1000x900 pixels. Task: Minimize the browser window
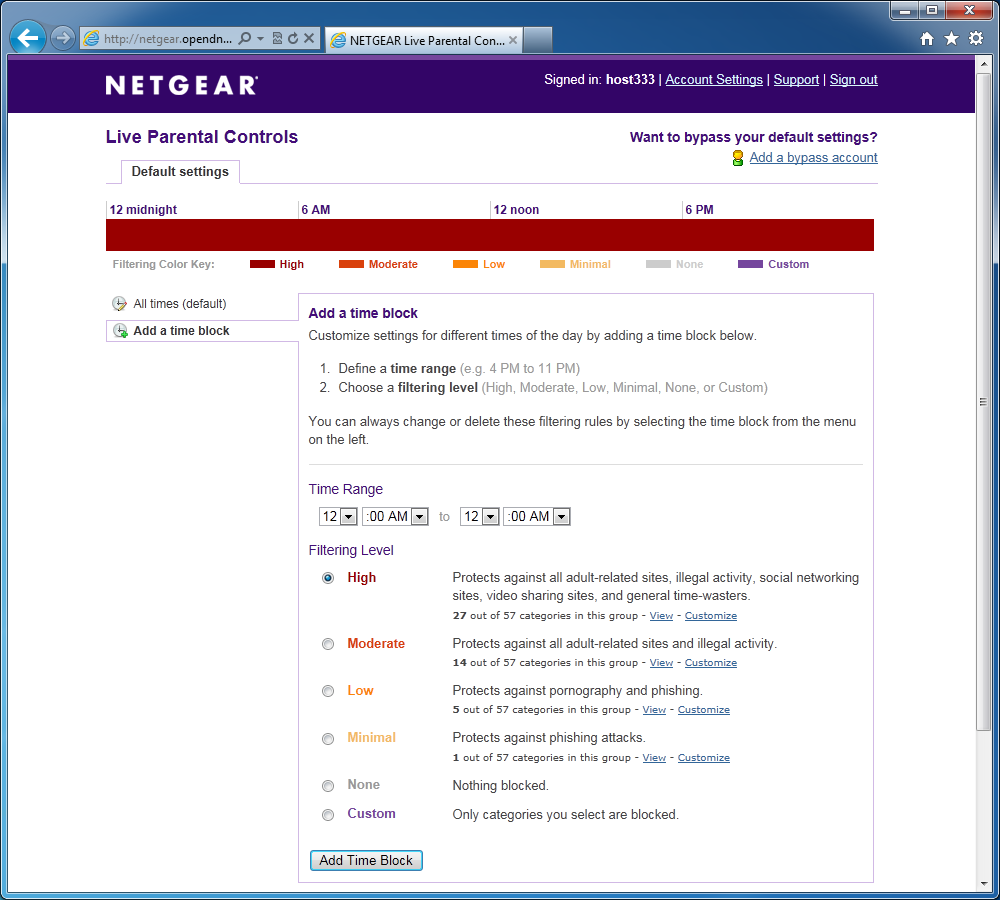[x=904, y=11]
